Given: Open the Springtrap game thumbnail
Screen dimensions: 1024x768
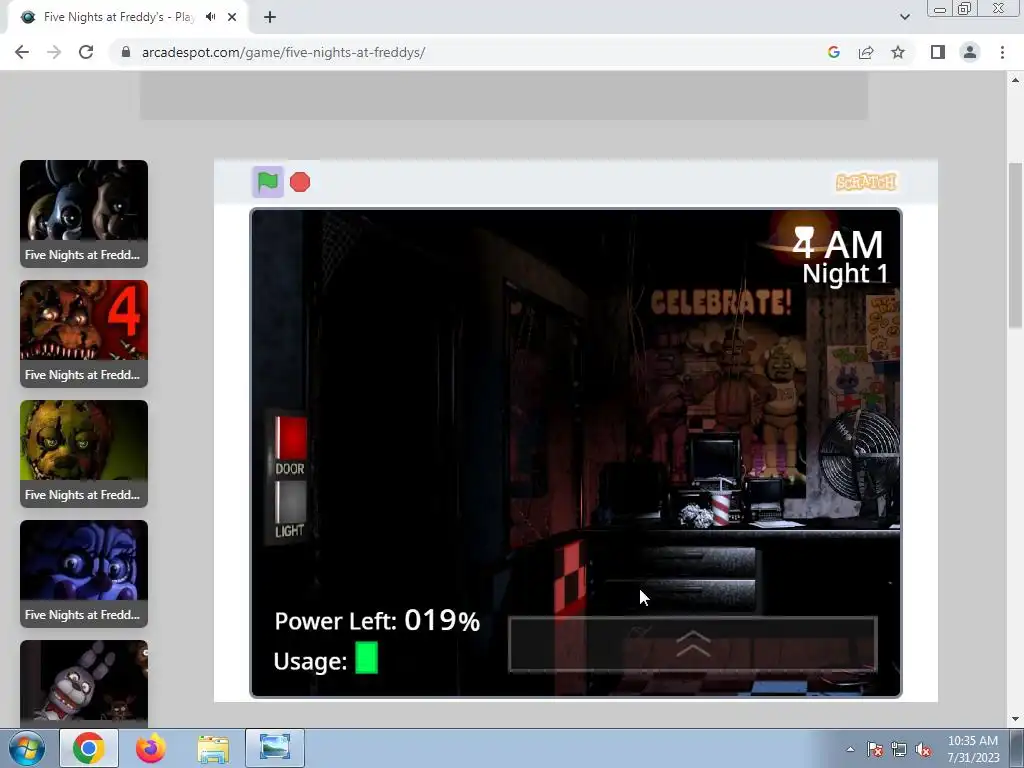Looking at the screenshot, I should 84,454.
